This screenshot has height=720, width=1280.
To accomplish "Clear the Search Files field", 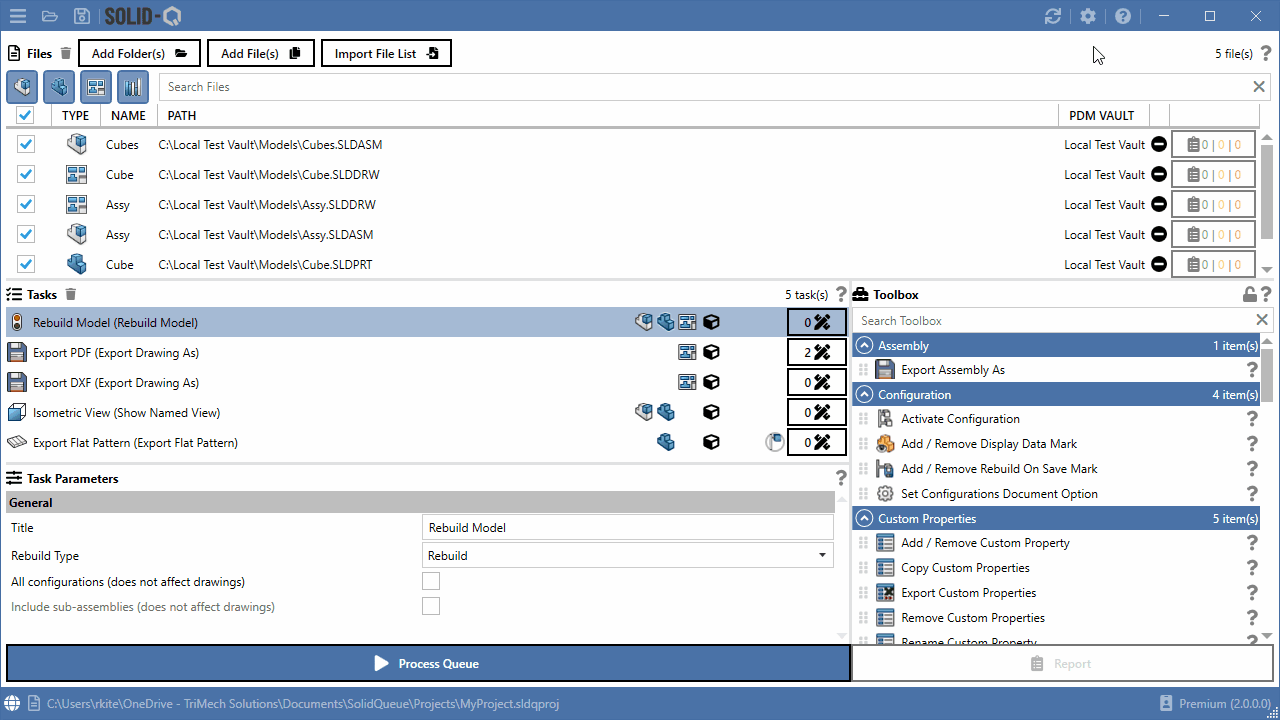I will click(1259, 87).
